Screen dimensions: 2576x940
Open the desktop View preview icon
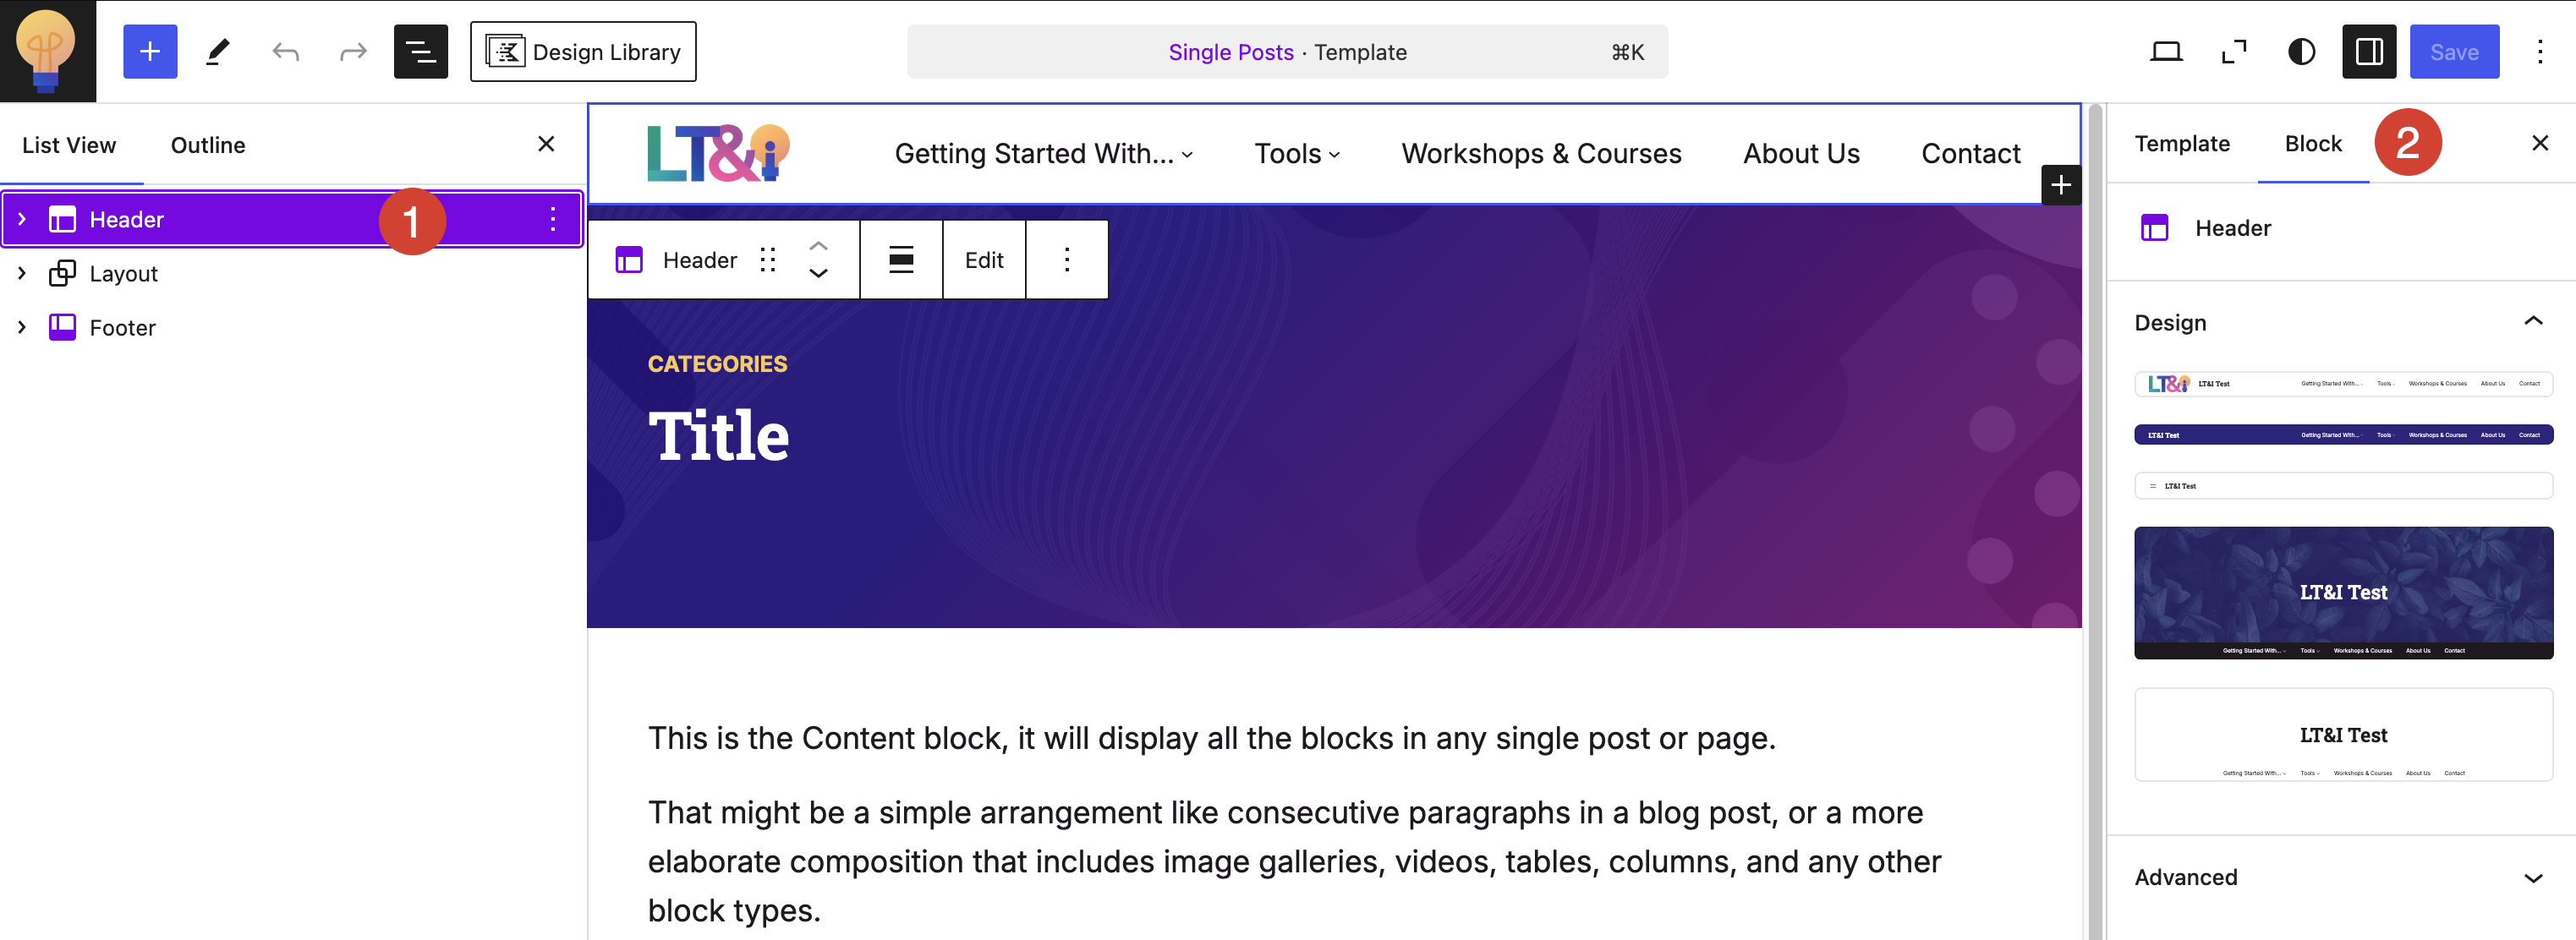pyautogui.click(x=2165, y=52)
